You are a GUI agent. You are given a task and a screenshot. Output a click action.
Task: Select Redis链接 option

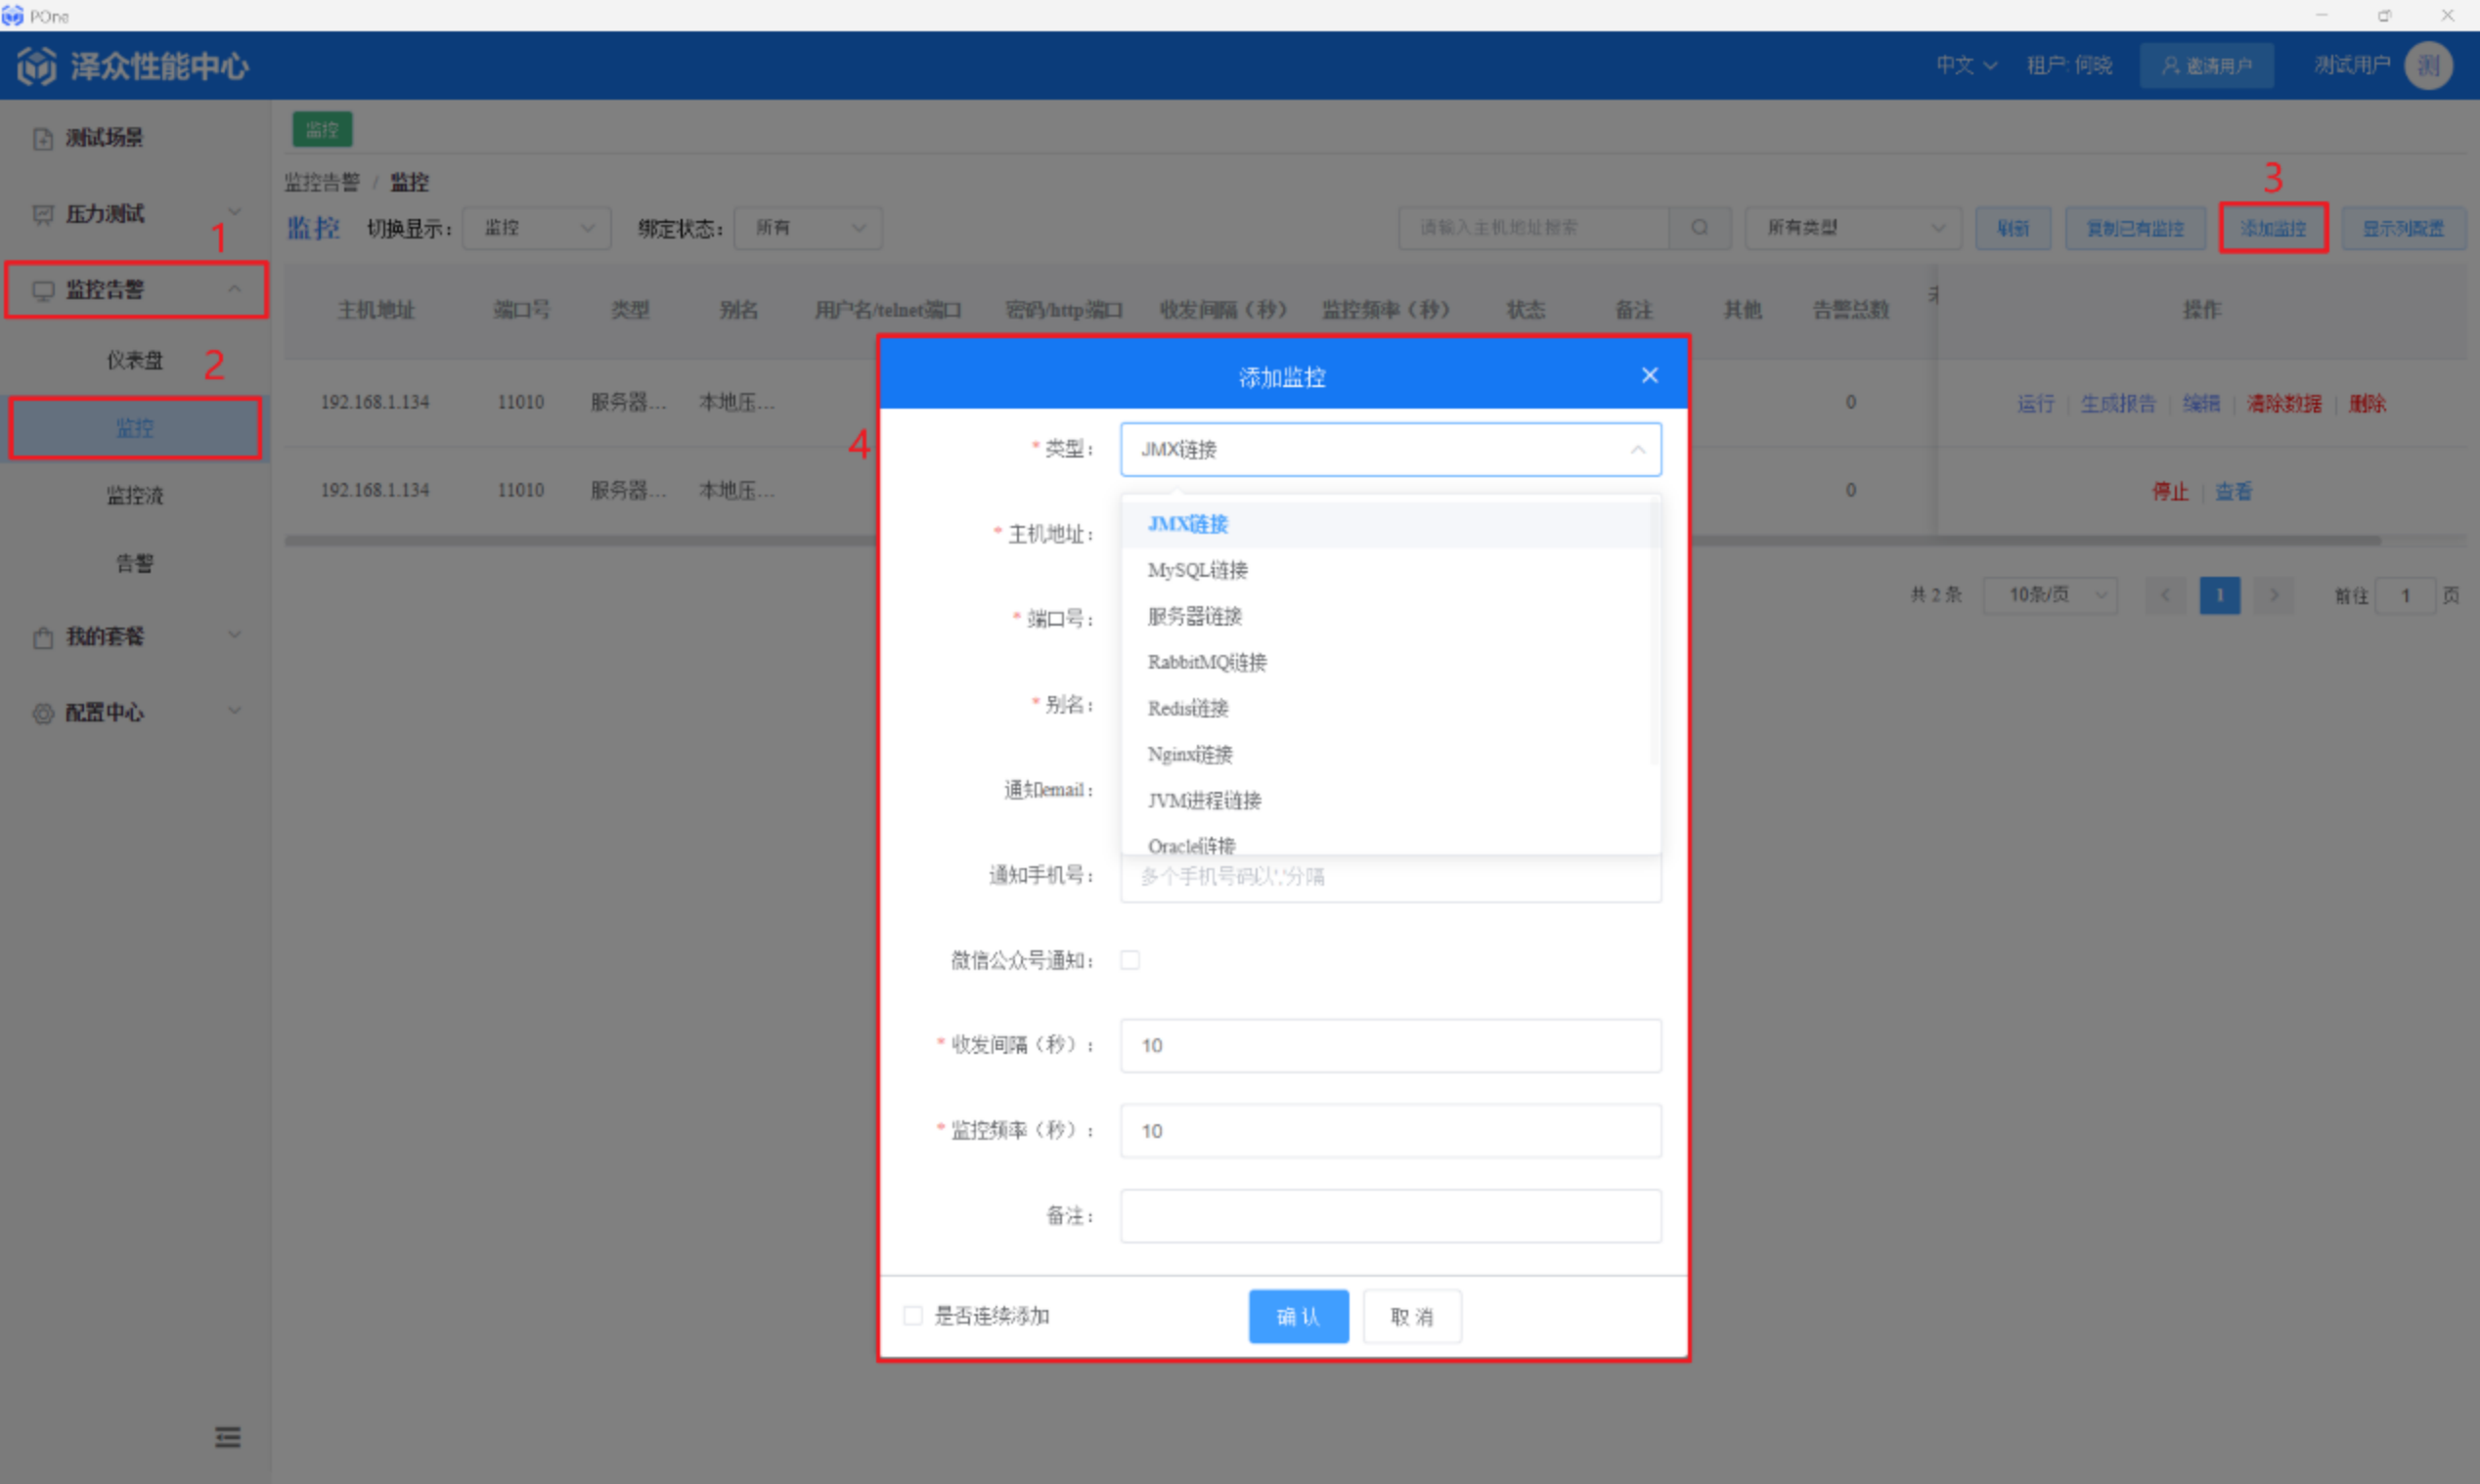1390,708
